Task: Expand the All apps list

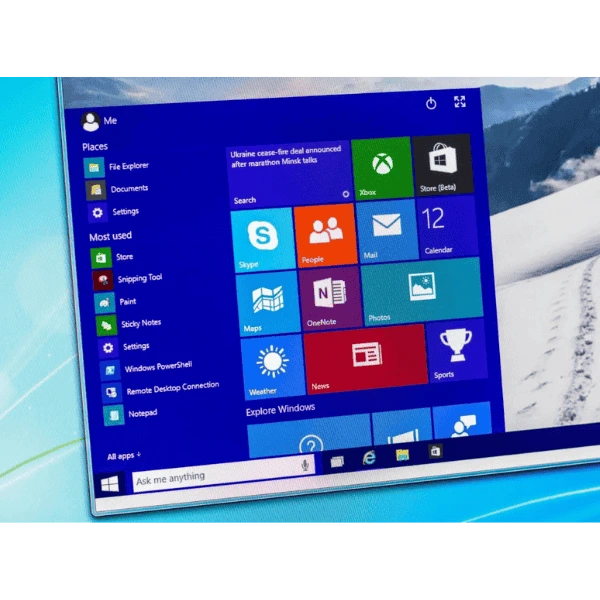Action: coord(124,456)
